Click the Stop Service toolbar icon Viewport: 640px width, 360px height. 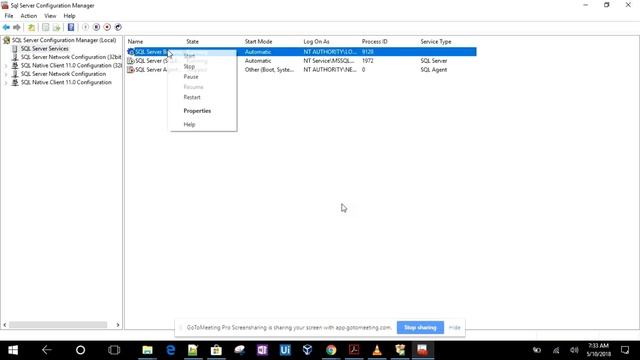click(107, 27)
